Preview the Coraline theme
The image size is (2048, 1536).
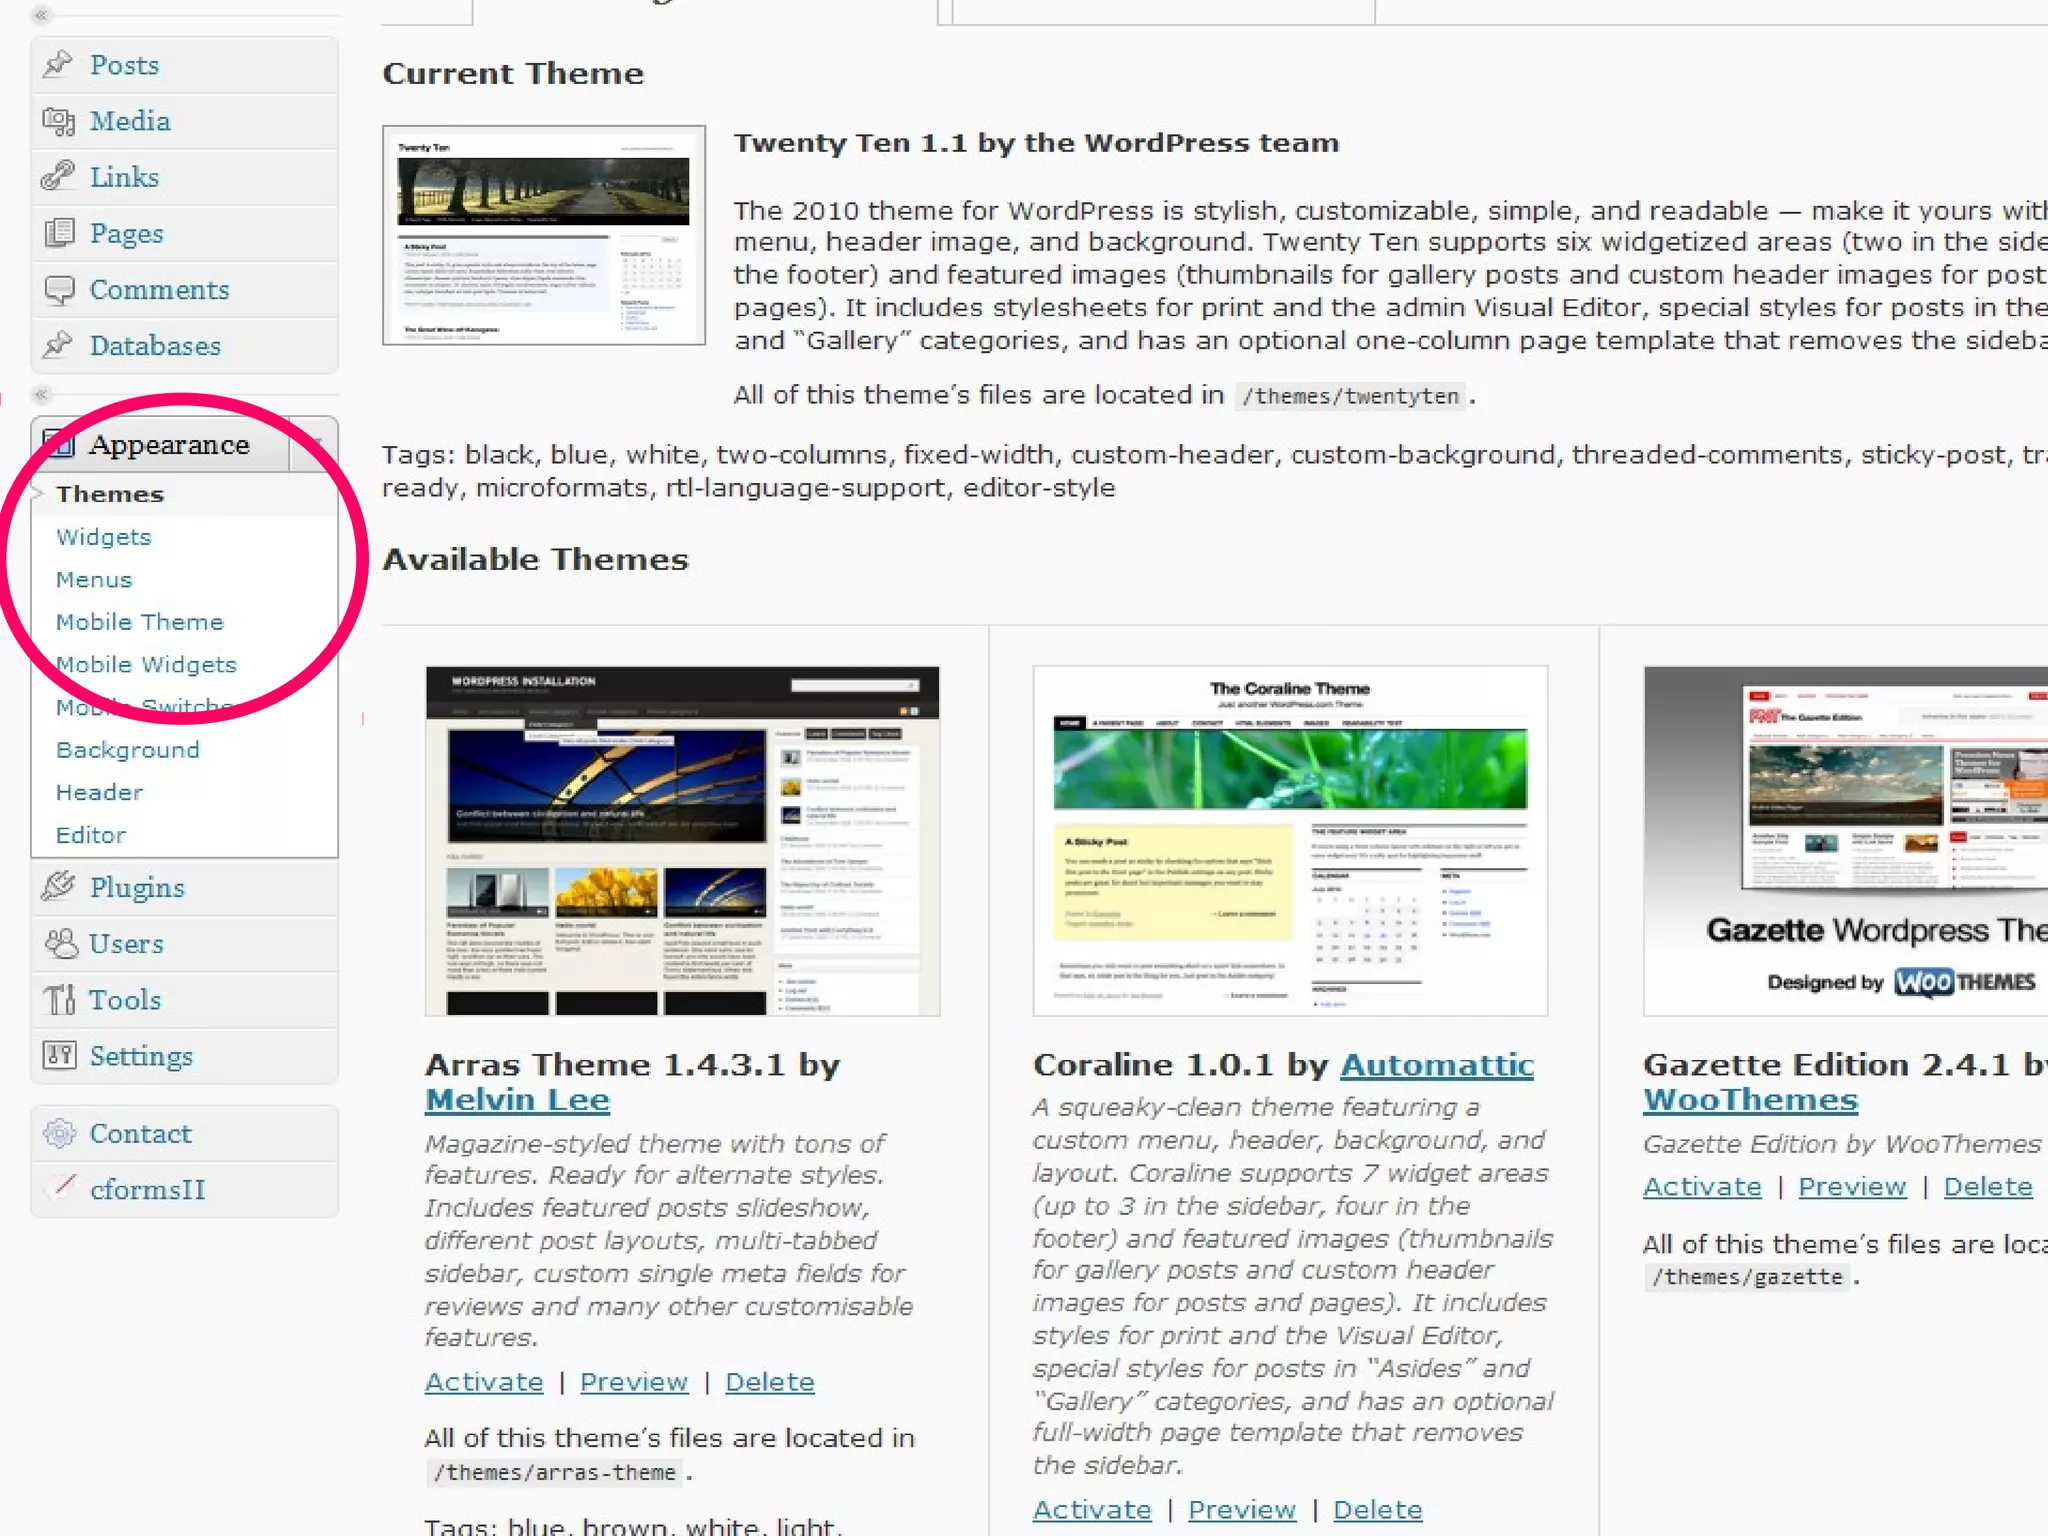(1241, 1510)
